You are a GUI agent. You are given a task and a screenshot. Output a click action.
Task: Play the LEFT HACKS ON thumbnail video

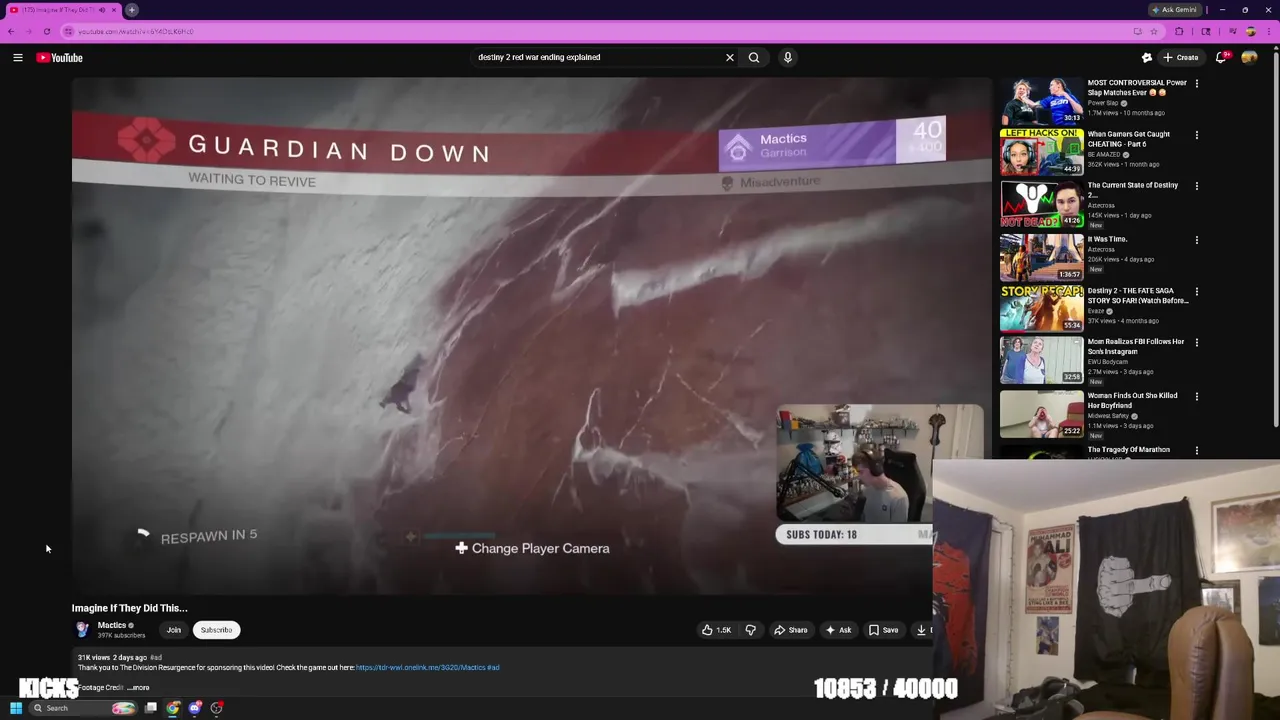click(x=1041, y=152)
